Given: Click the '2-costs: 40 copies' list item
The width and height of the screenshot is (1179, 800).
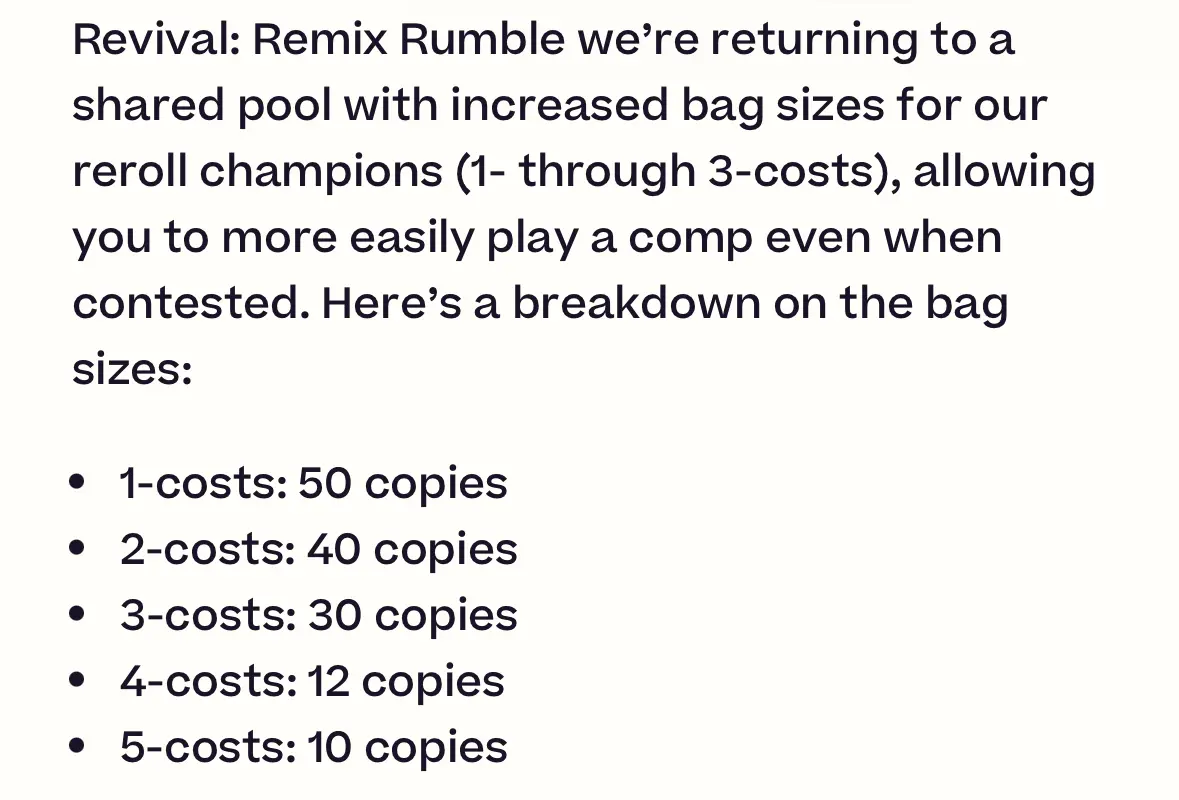Looking at the screenshot, I should 319,550.
